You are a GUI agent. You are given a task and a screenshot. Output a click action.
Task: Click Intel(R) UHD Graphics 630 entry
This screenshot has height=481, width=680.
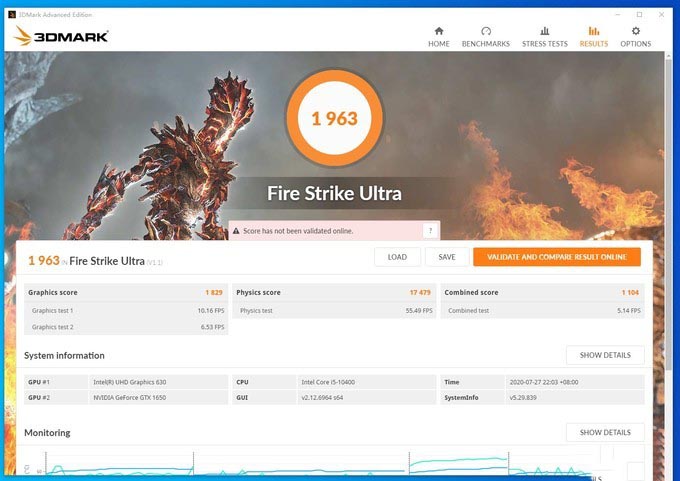[130, 382]
